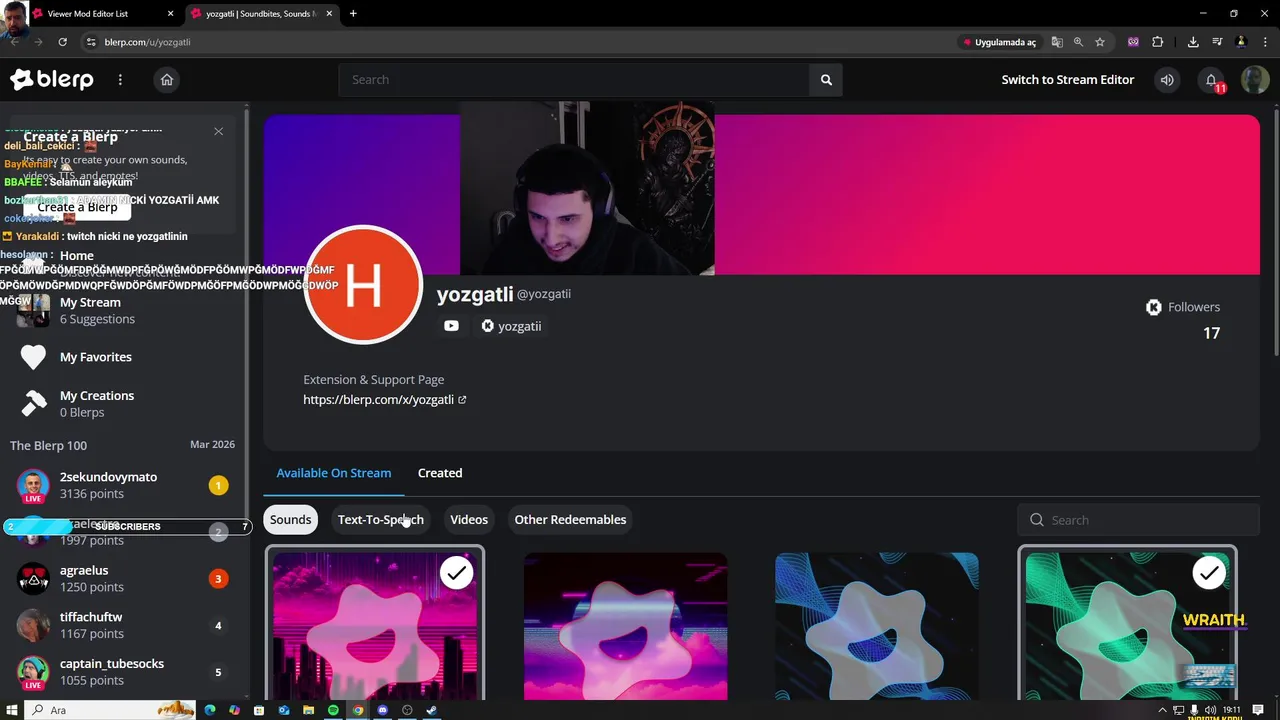The image size is (1280, 720).
Task: Submit search with the magnifier button
Action: pos(826,80)
